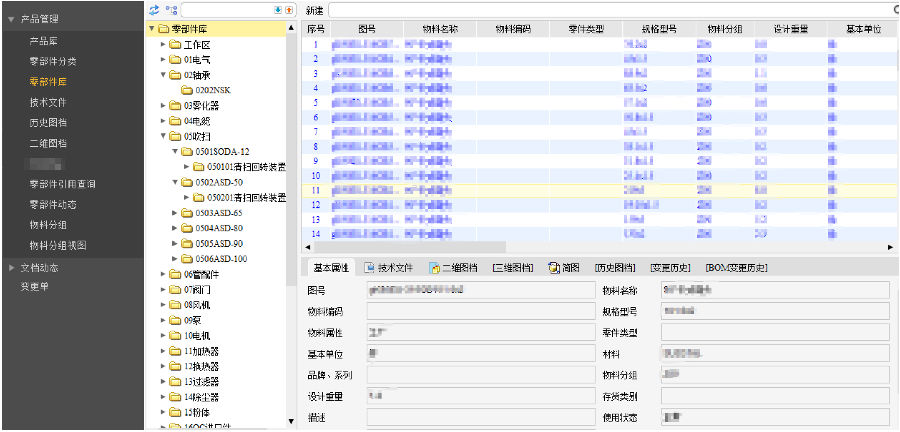Screen dimensions: 900x432
Task: Click the refresh icon above the tree
Action: click(154, 9)
